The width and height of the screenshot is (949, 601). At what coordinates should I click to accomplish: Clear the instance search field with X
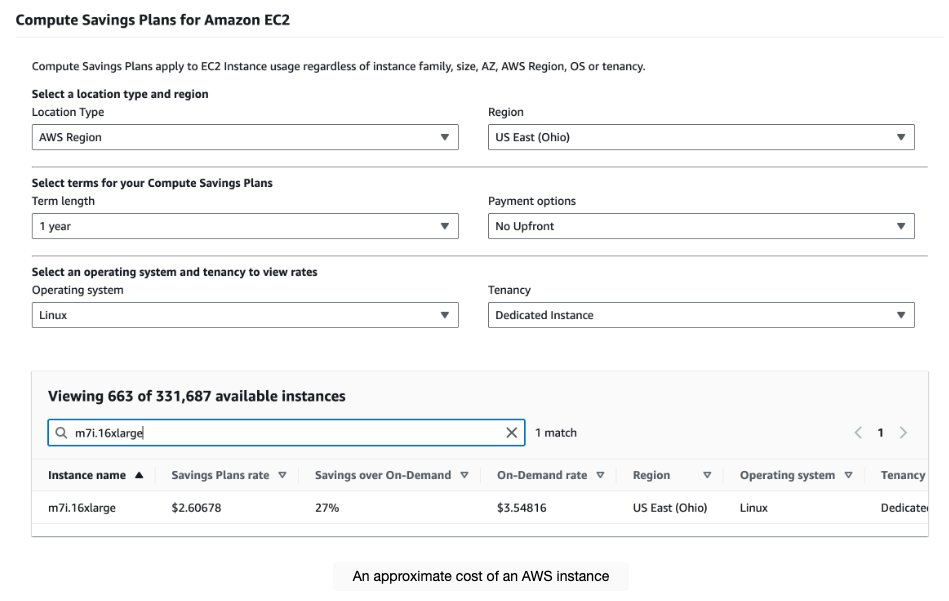coord(511,433)
